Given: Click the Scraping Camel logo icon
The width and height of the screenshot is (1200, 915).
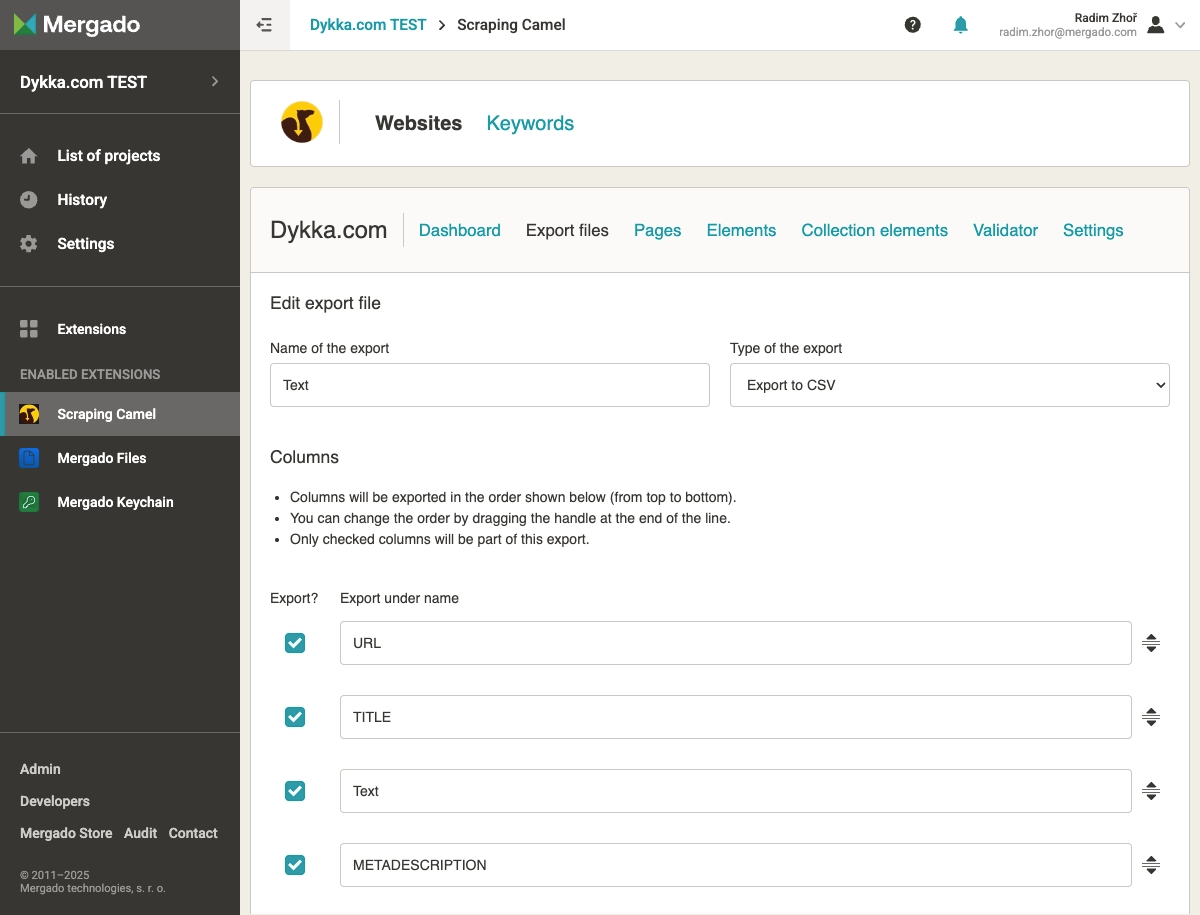Looking at the screenshot, I should (301, 123).
